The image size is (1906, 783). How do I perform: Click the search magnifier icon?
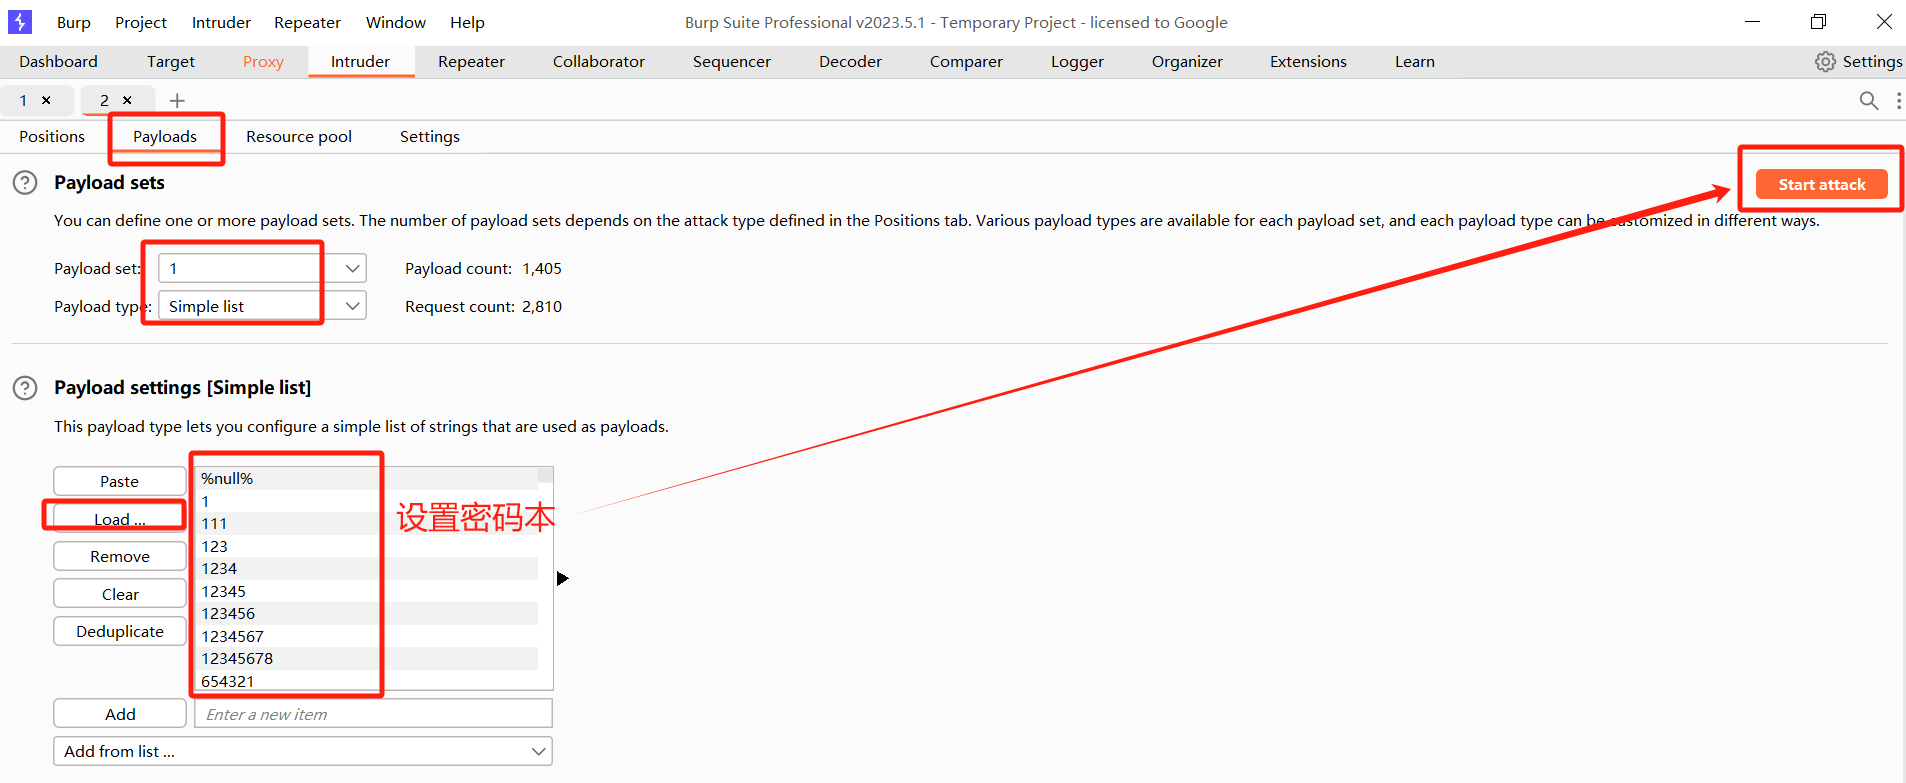tap(1868, 100)
